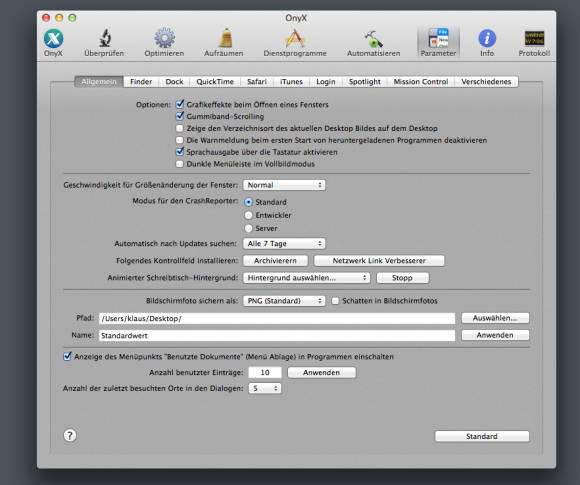
Task: Switch to the Finder tab
Action: 141,81
